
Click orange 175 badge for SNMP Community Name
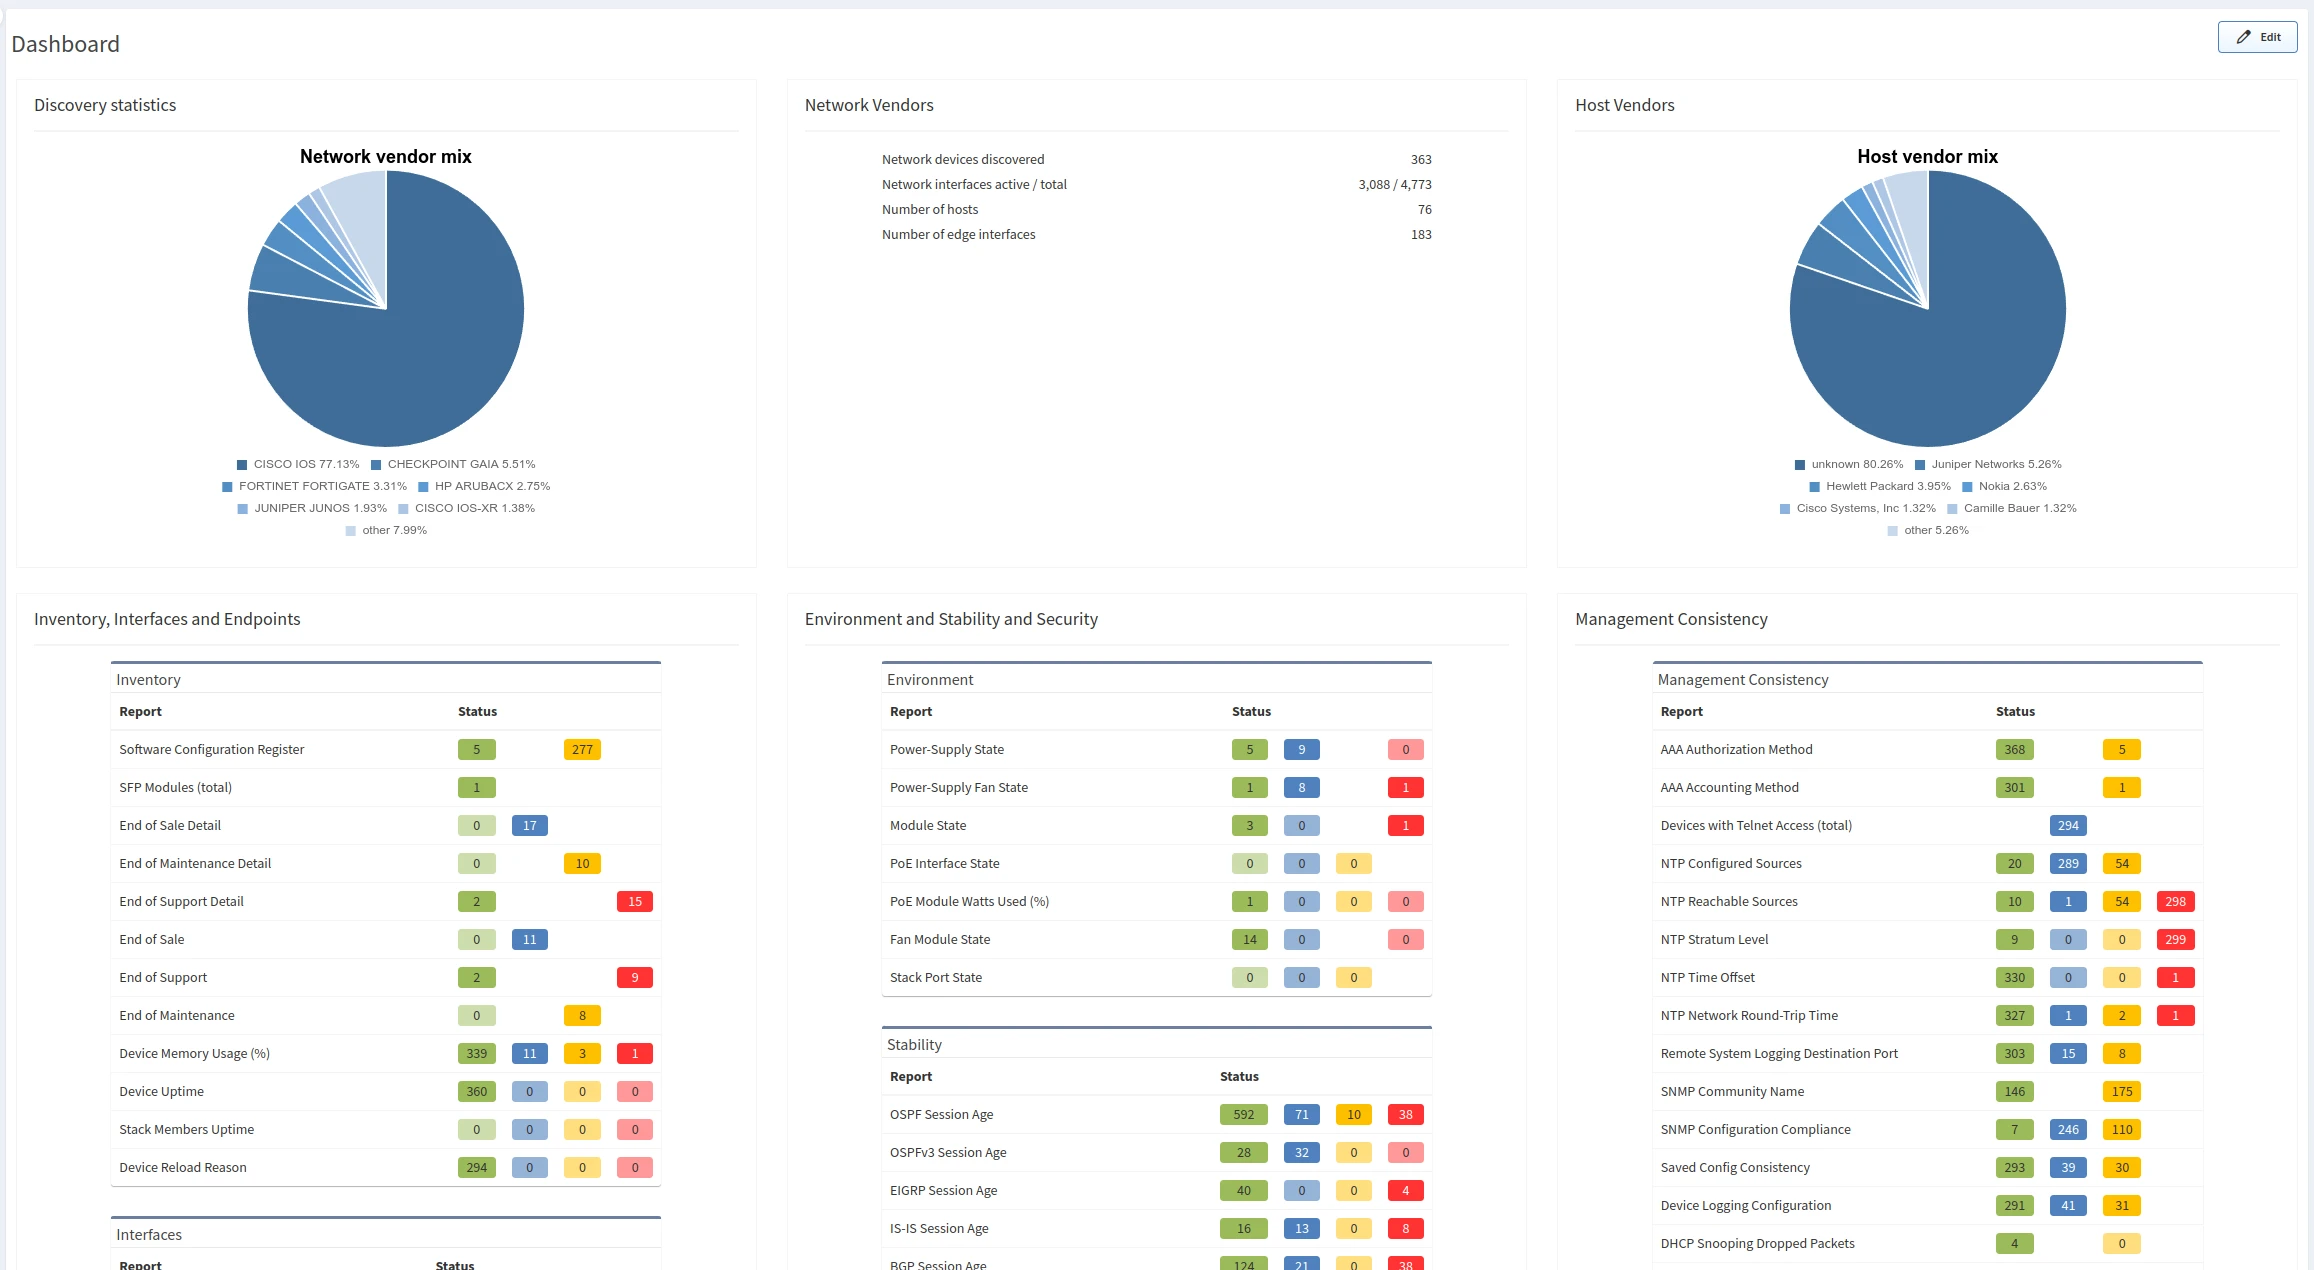point(2121,1092)
